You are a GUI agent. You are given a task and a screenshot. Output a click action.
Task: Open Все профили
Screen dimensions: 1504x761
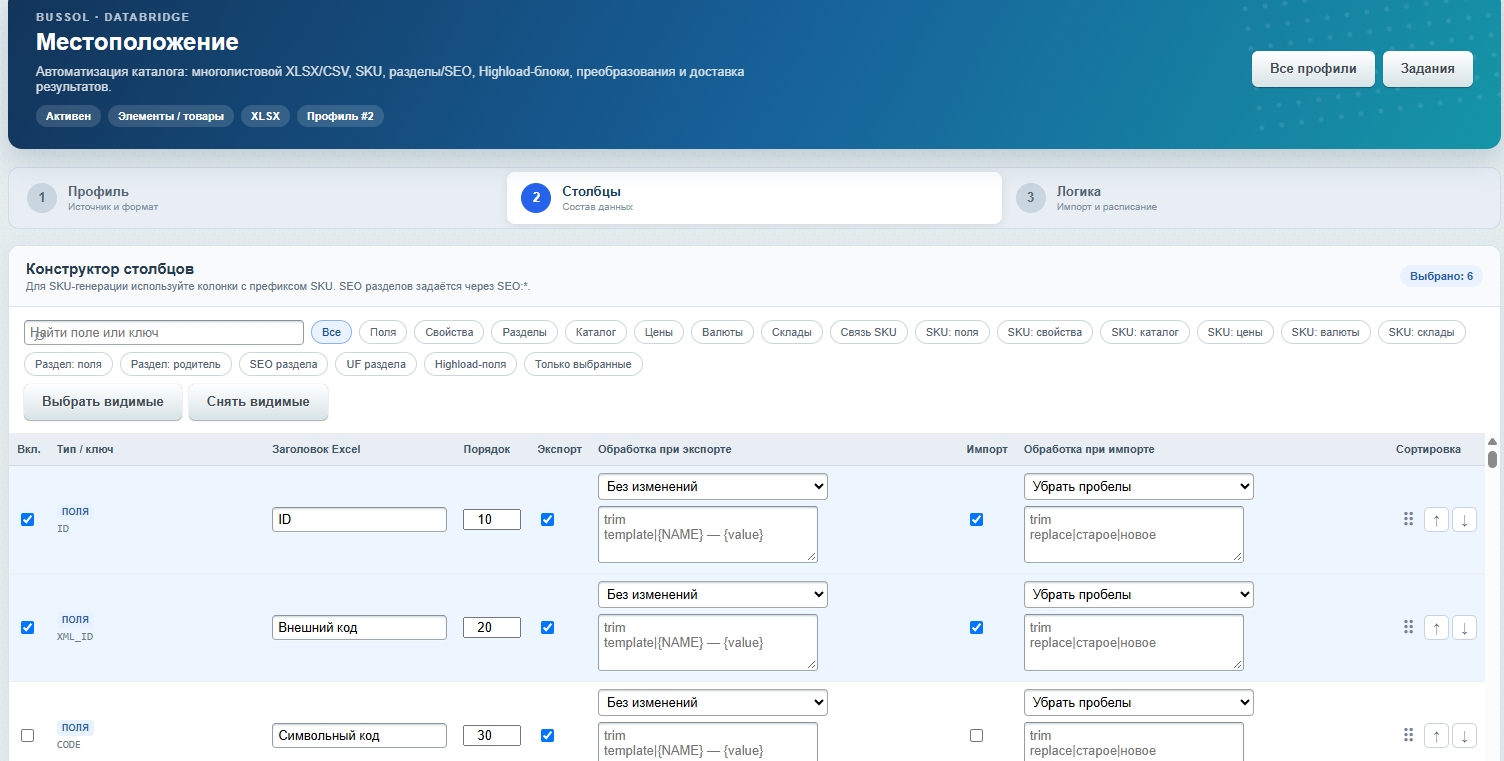(1313, 69)
